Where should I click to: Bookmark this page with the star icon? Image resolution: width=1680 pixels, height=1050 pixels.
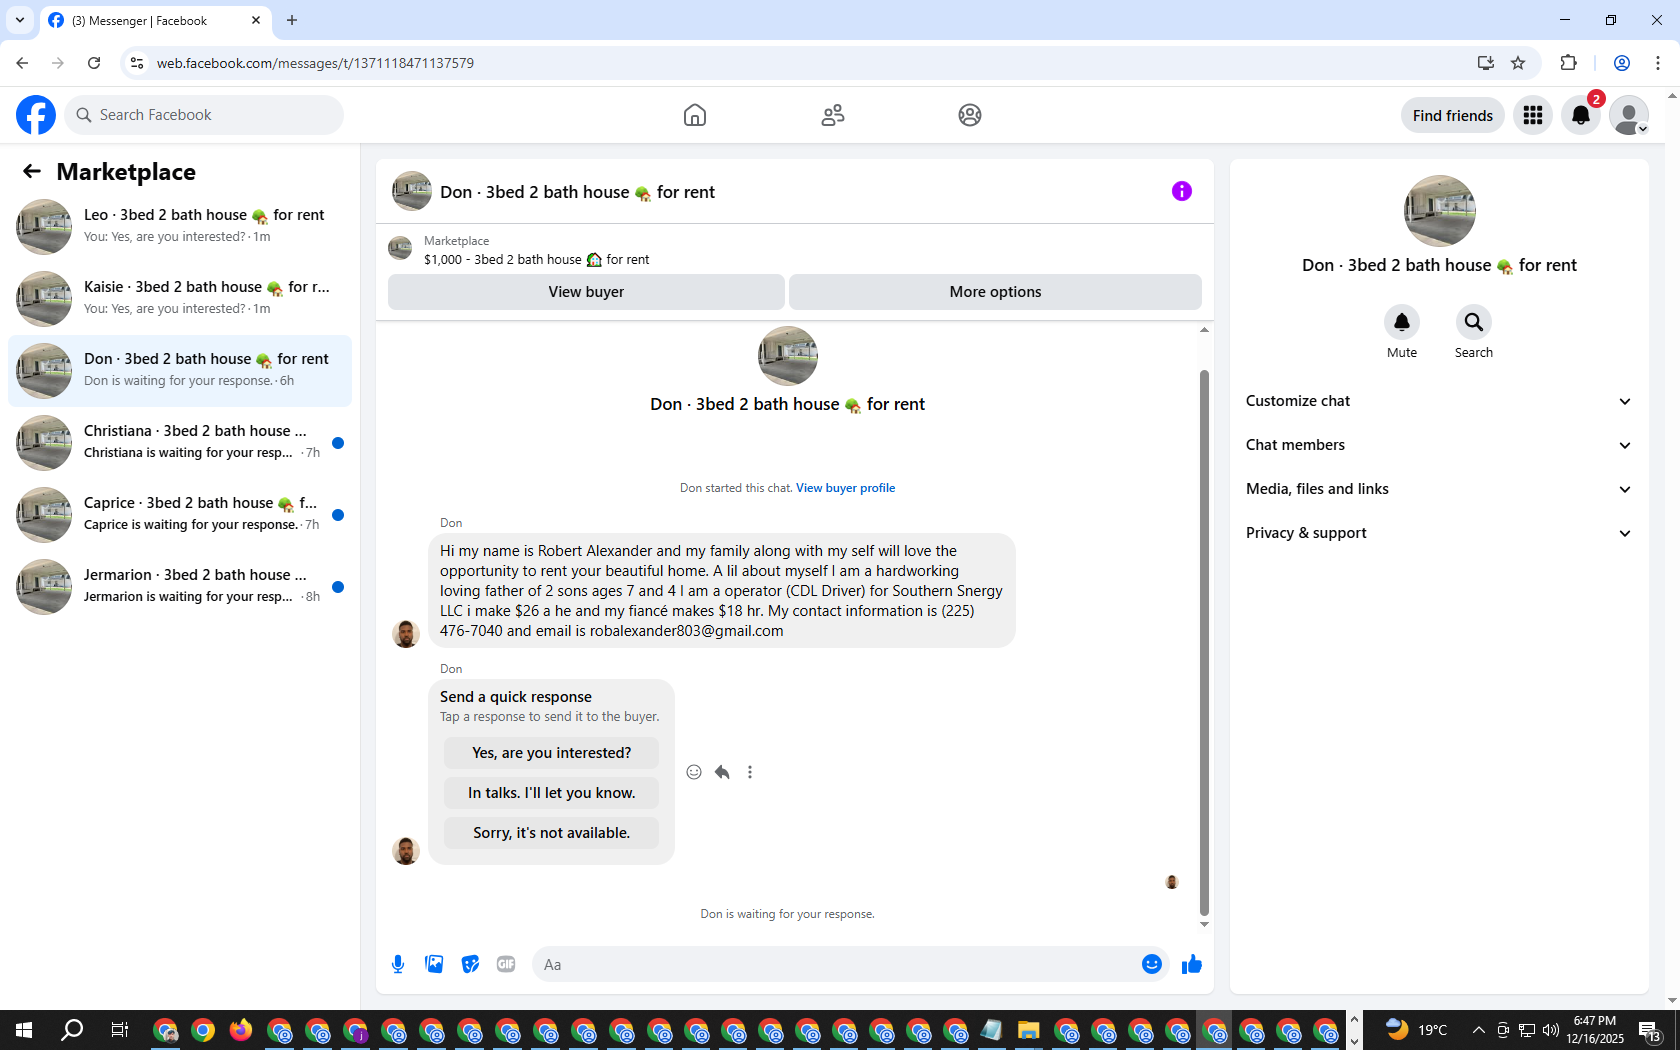tap(1518, 63)
